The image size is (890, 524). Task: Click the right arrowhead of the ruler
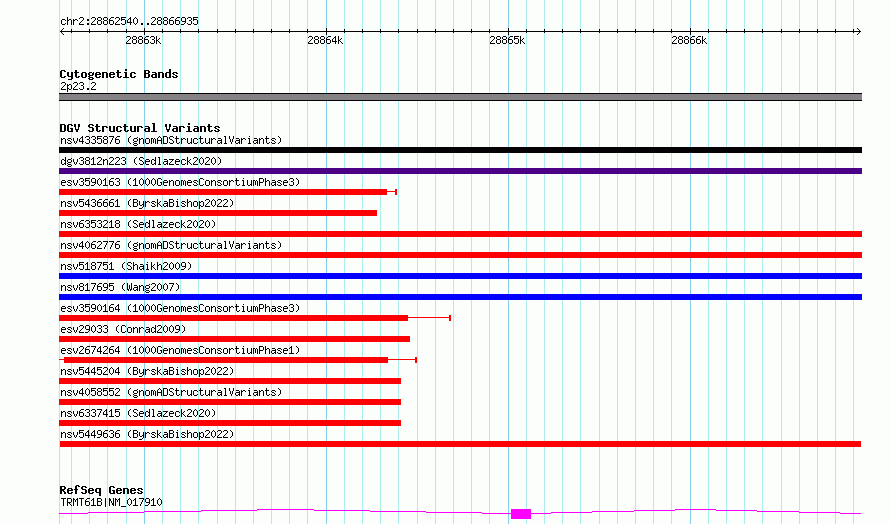coord(858,31)
